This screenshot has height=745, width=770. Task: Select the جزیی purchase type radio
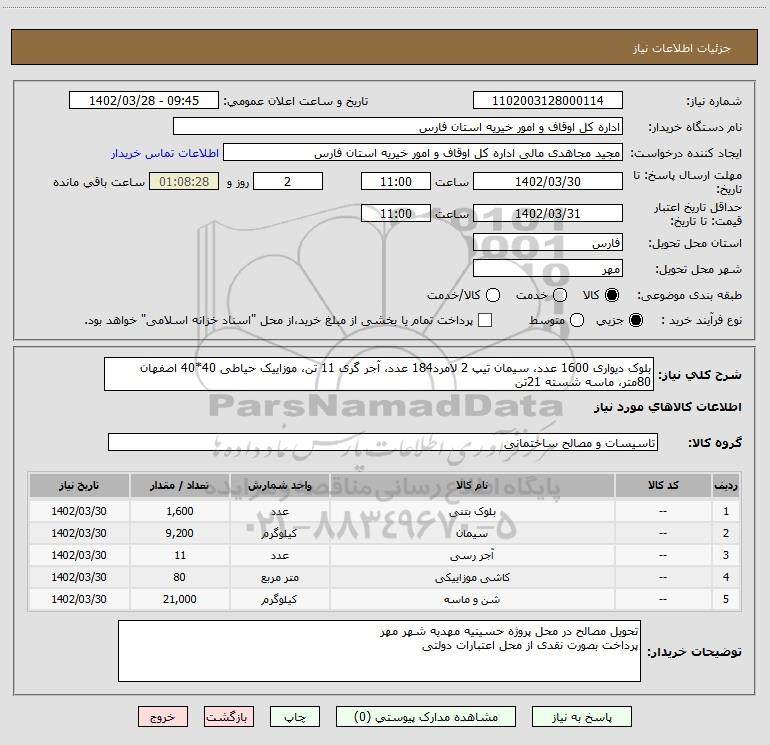(636, 320)
